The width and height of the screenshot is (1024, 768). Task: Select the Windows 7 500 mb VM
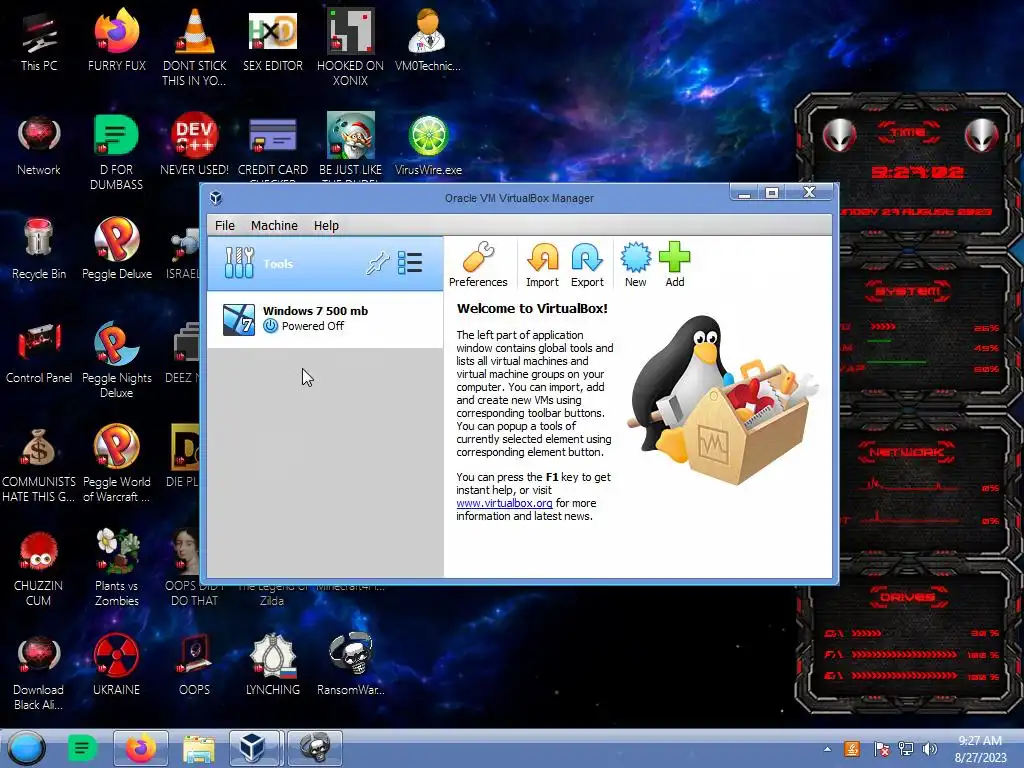click(x=325, y=319)
